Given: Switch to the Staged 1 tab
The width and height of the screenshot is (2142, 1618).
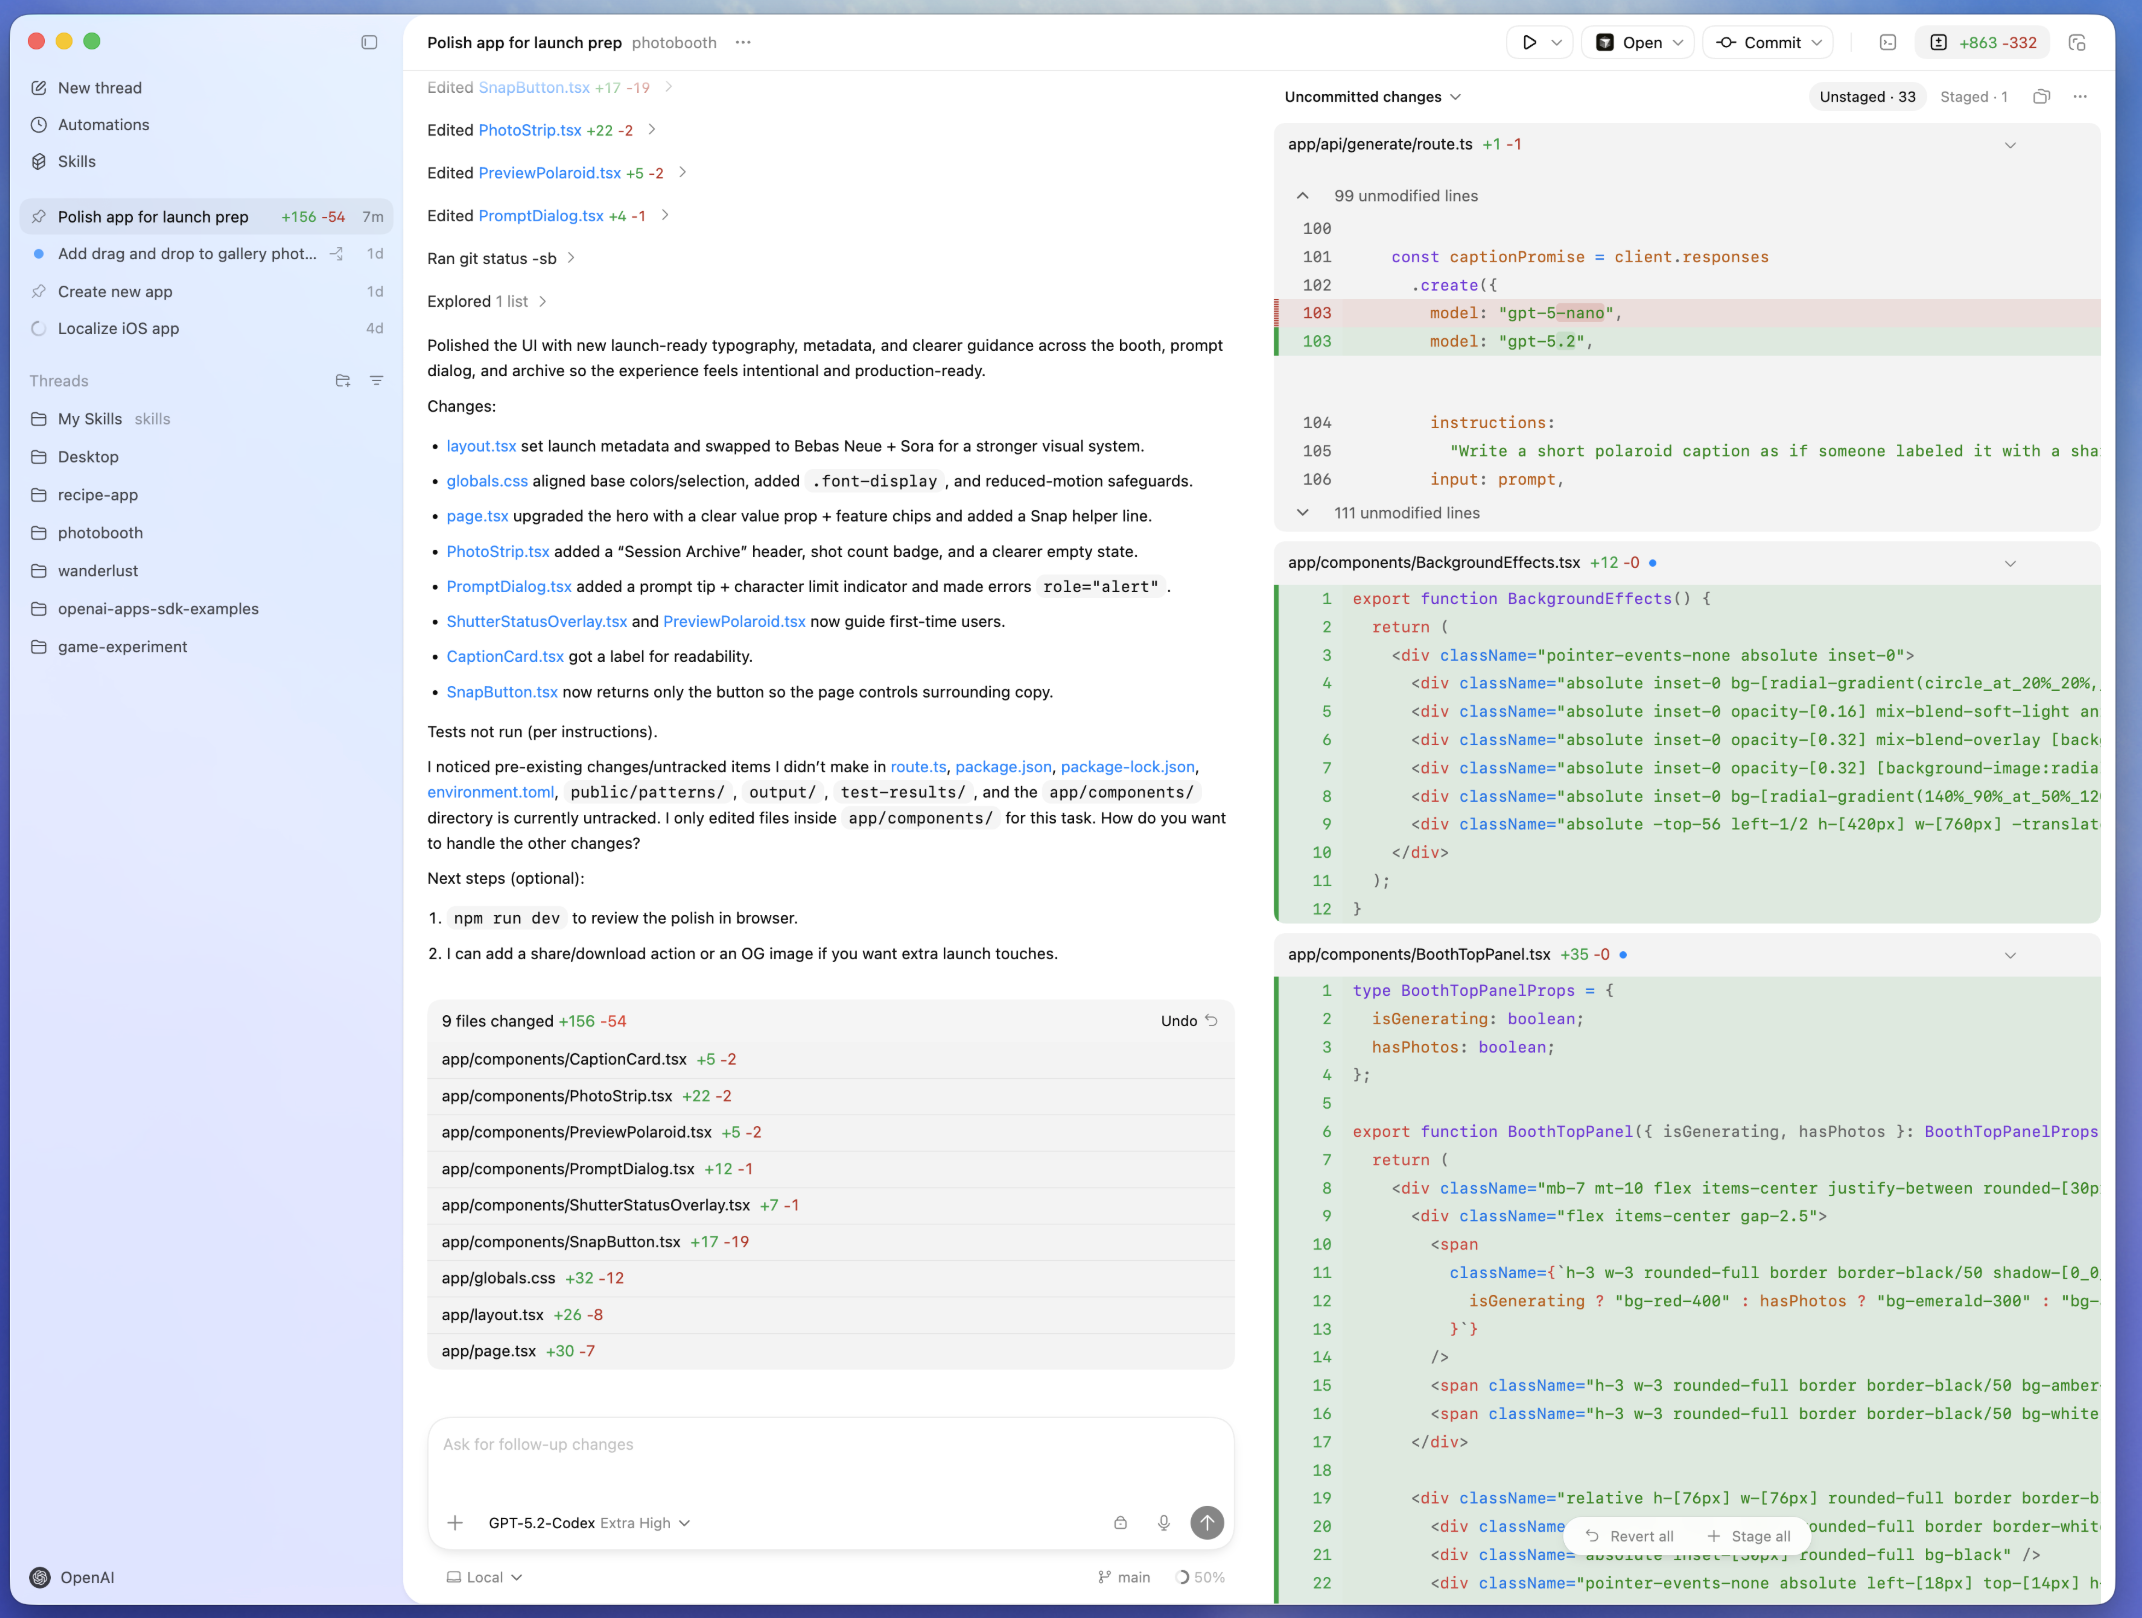Looking at the screenshot, I should click(x=1974, y=97).
